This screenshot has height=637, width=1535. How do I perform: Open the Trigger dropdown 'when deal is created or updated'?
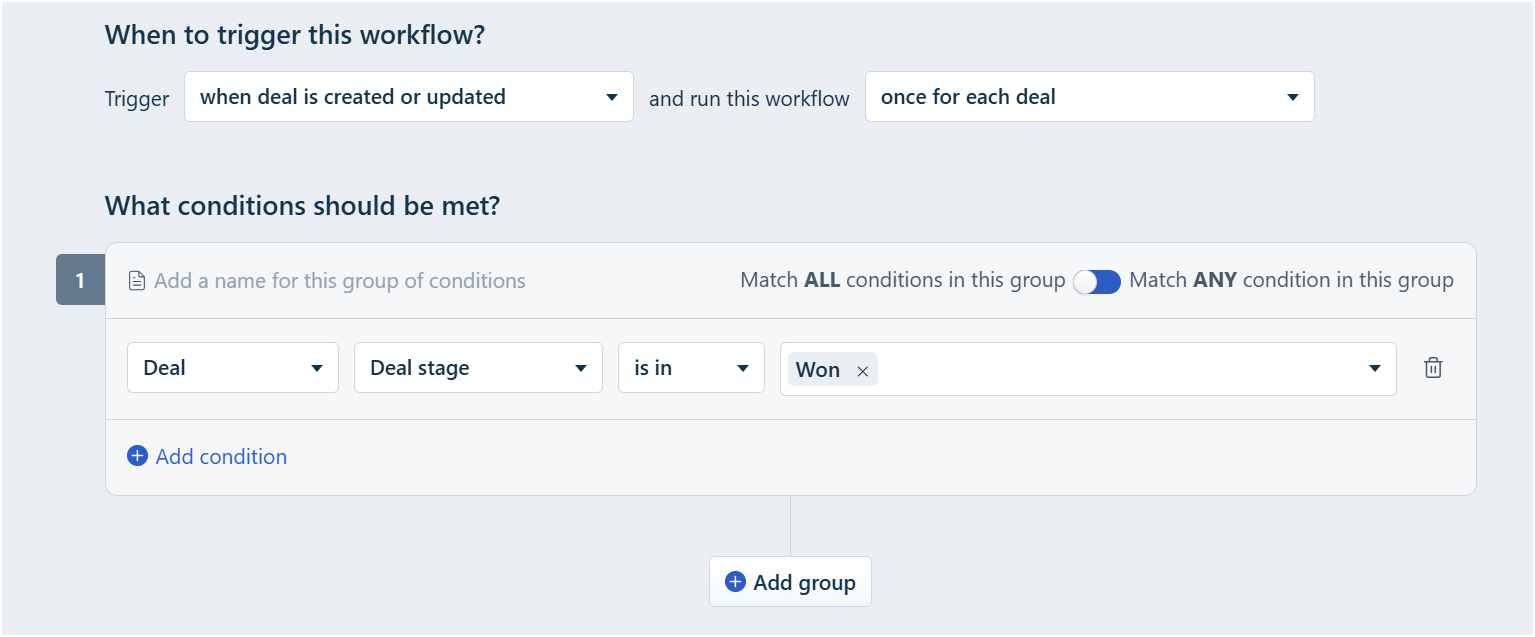409,97
